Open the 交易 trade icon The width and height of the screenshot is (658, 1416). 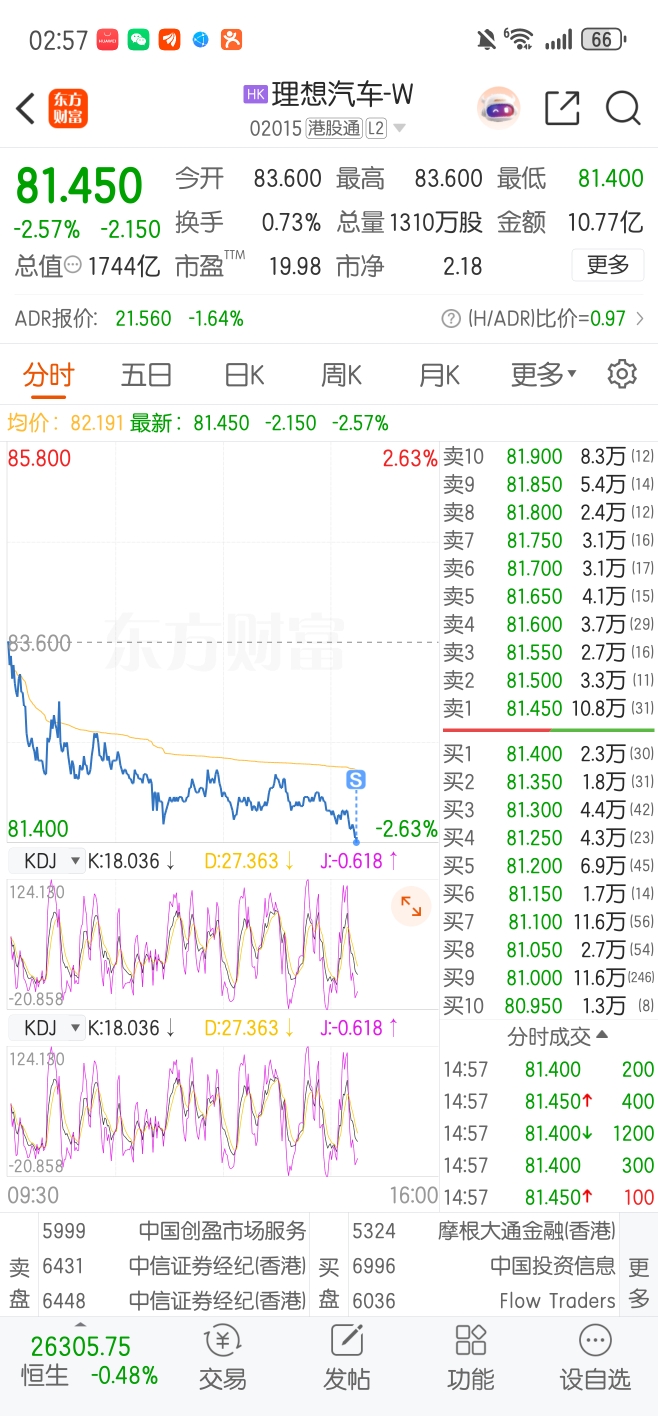222,1358
